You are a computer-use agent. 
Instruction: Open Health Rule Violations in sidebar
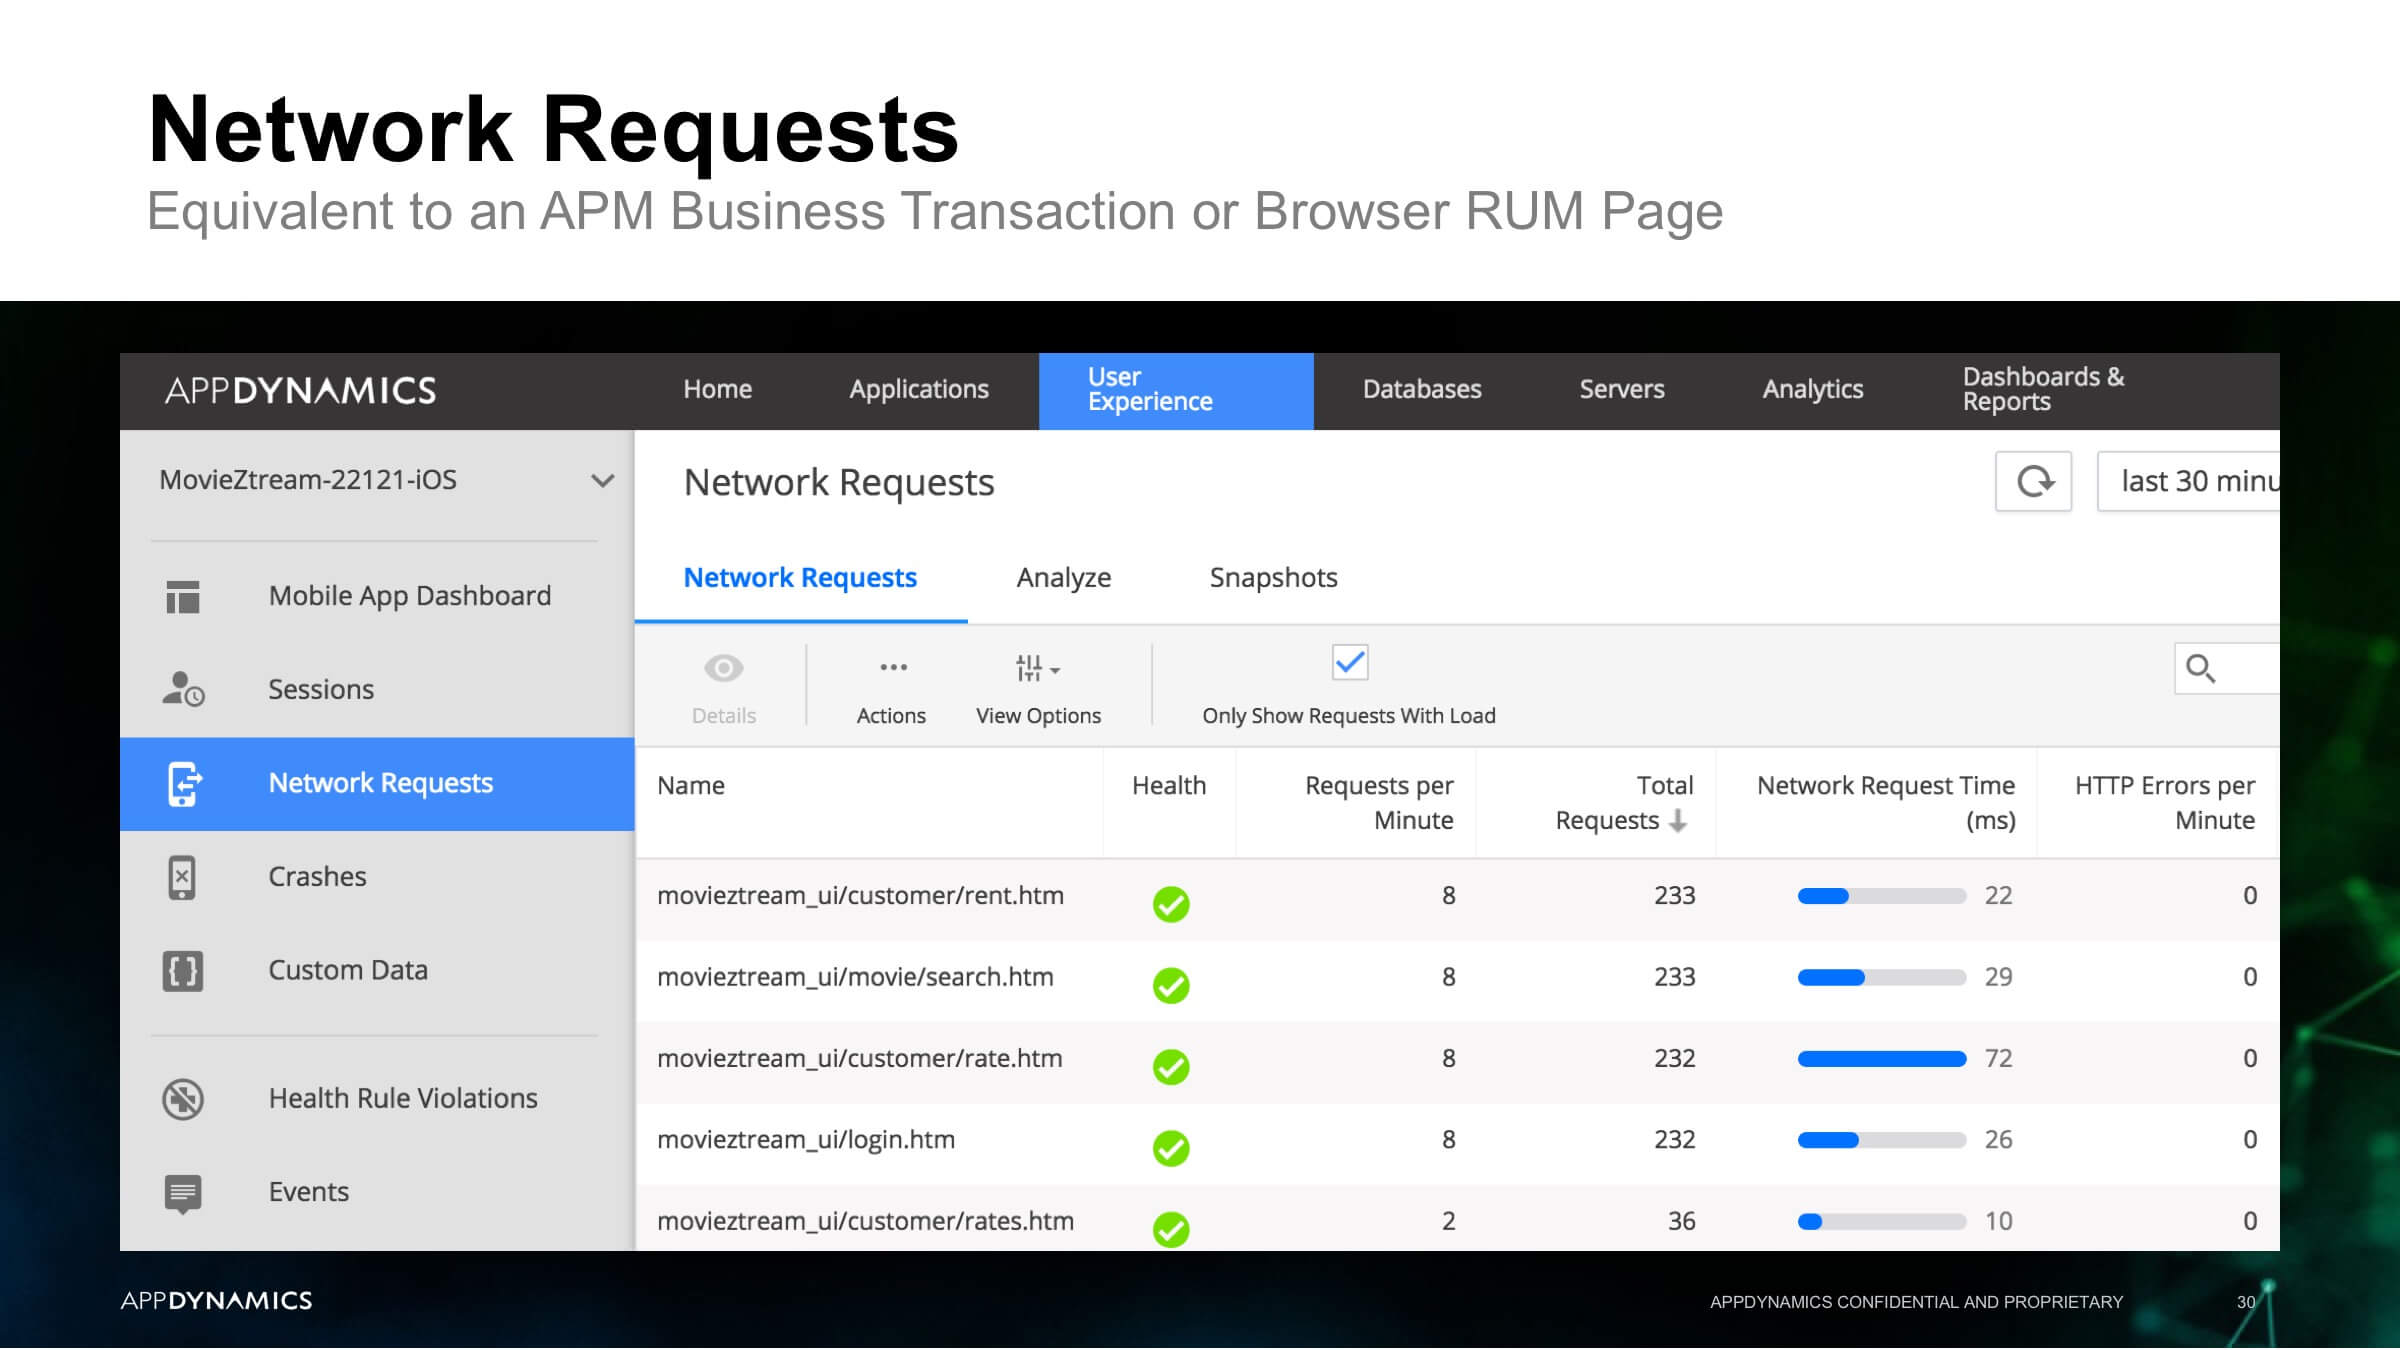click(x=403, y=1098)
